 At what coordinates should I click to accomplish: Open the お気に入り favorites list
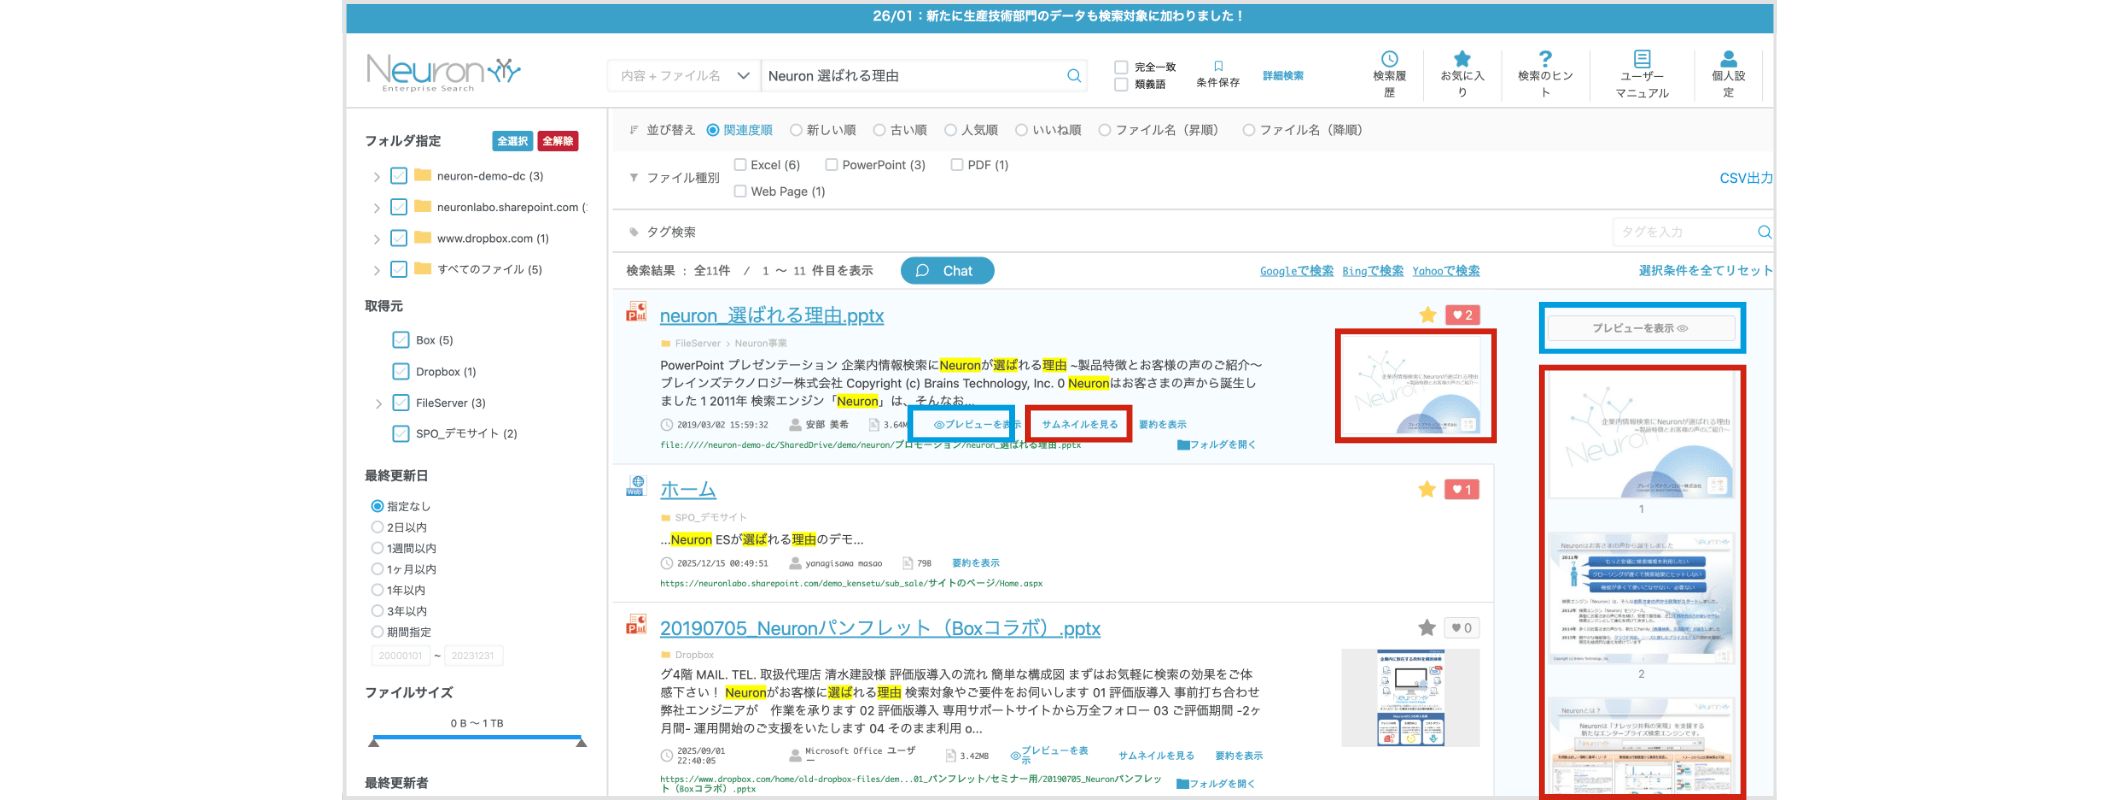click(1462, 74)
